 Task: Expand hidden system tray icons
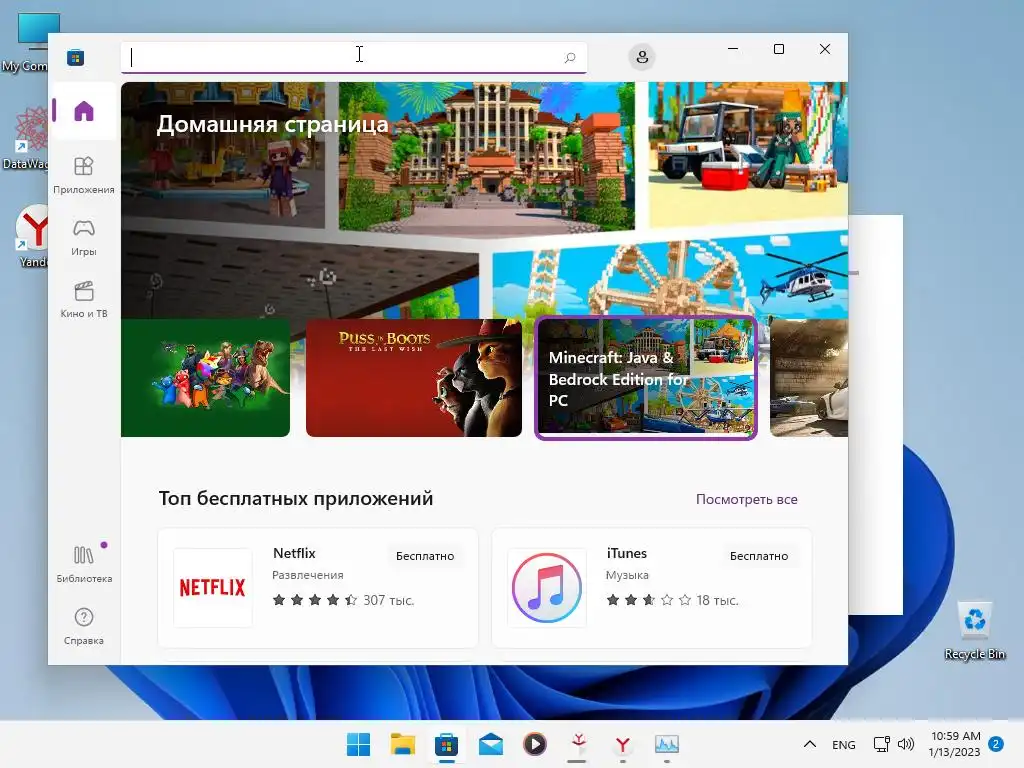810,744
